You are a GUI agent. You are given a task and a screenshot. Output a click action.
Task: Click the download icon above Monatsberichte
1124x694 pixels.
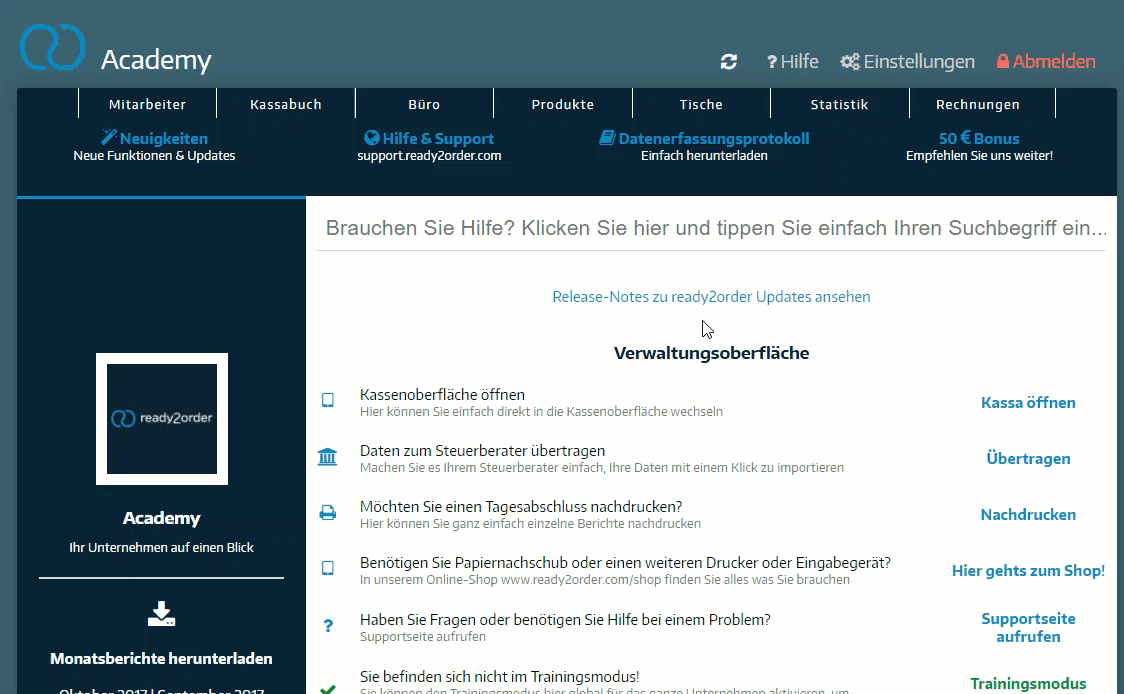click(x=161, y=614)
